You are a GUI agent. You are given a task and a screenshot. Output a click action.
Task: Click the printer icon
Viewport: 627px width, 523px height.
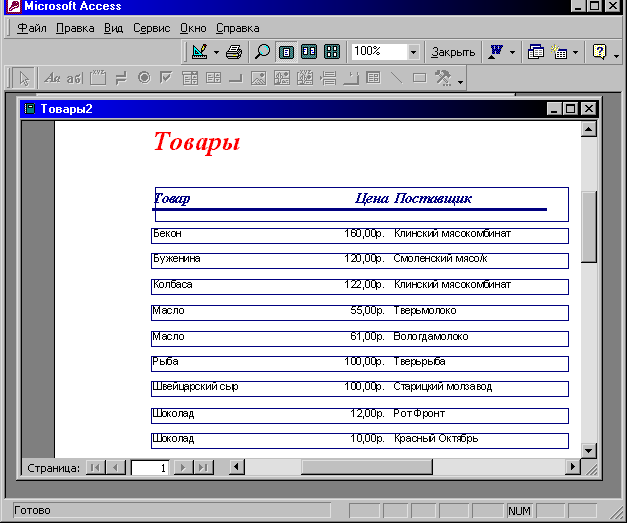coord(234,52)
